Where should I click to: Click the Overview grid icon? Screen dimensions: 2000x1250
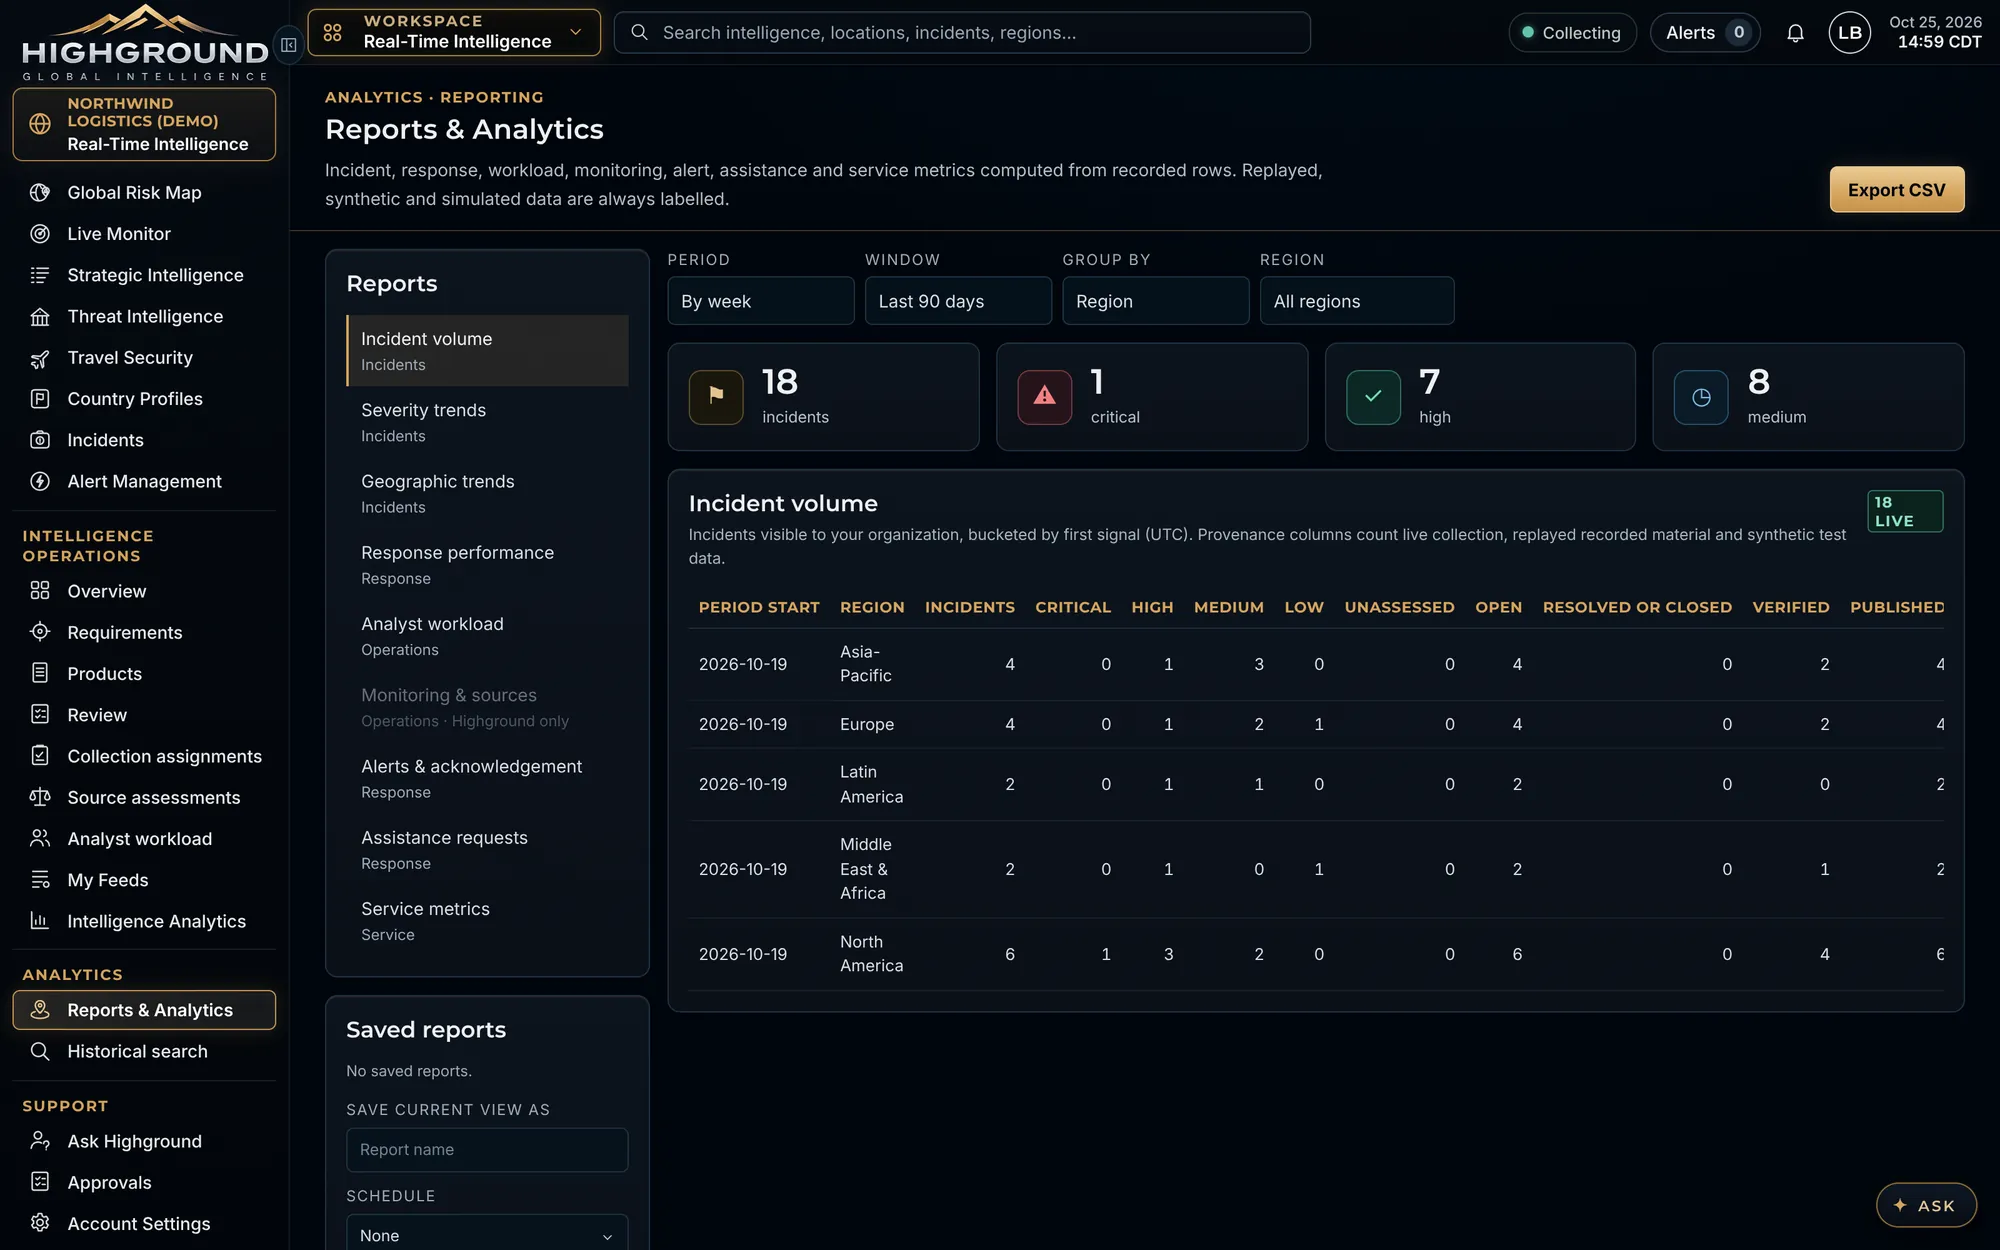(x=40, y=591)
